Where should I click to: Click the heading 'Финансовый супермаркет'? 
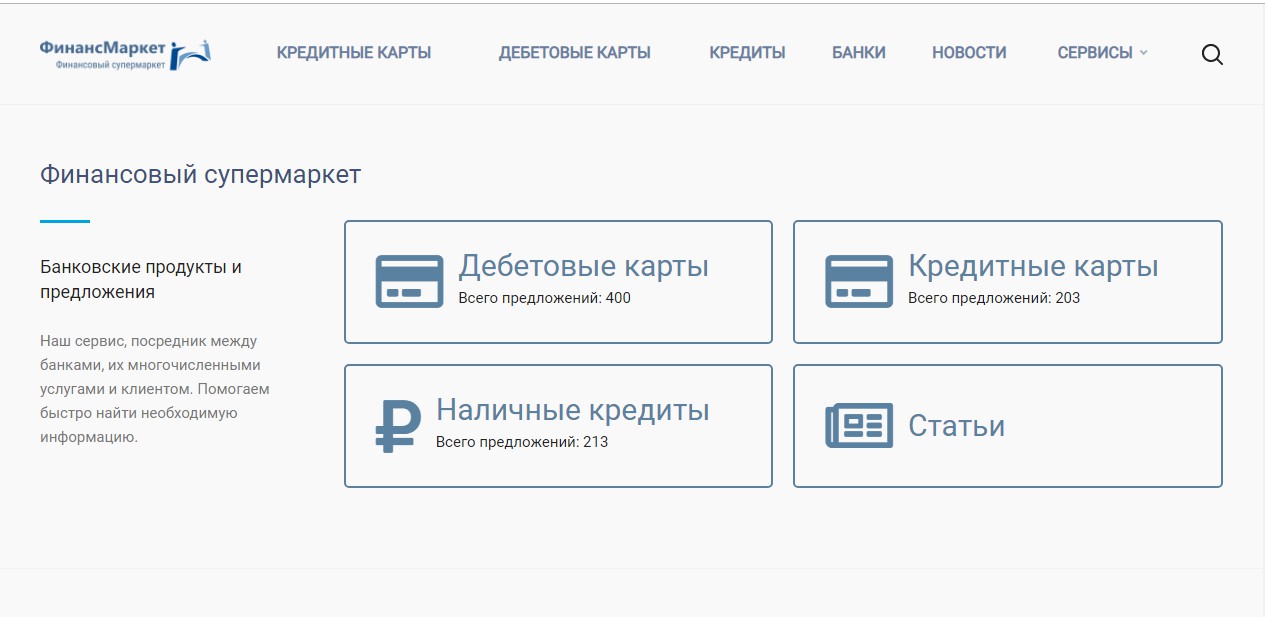point(200,175)
